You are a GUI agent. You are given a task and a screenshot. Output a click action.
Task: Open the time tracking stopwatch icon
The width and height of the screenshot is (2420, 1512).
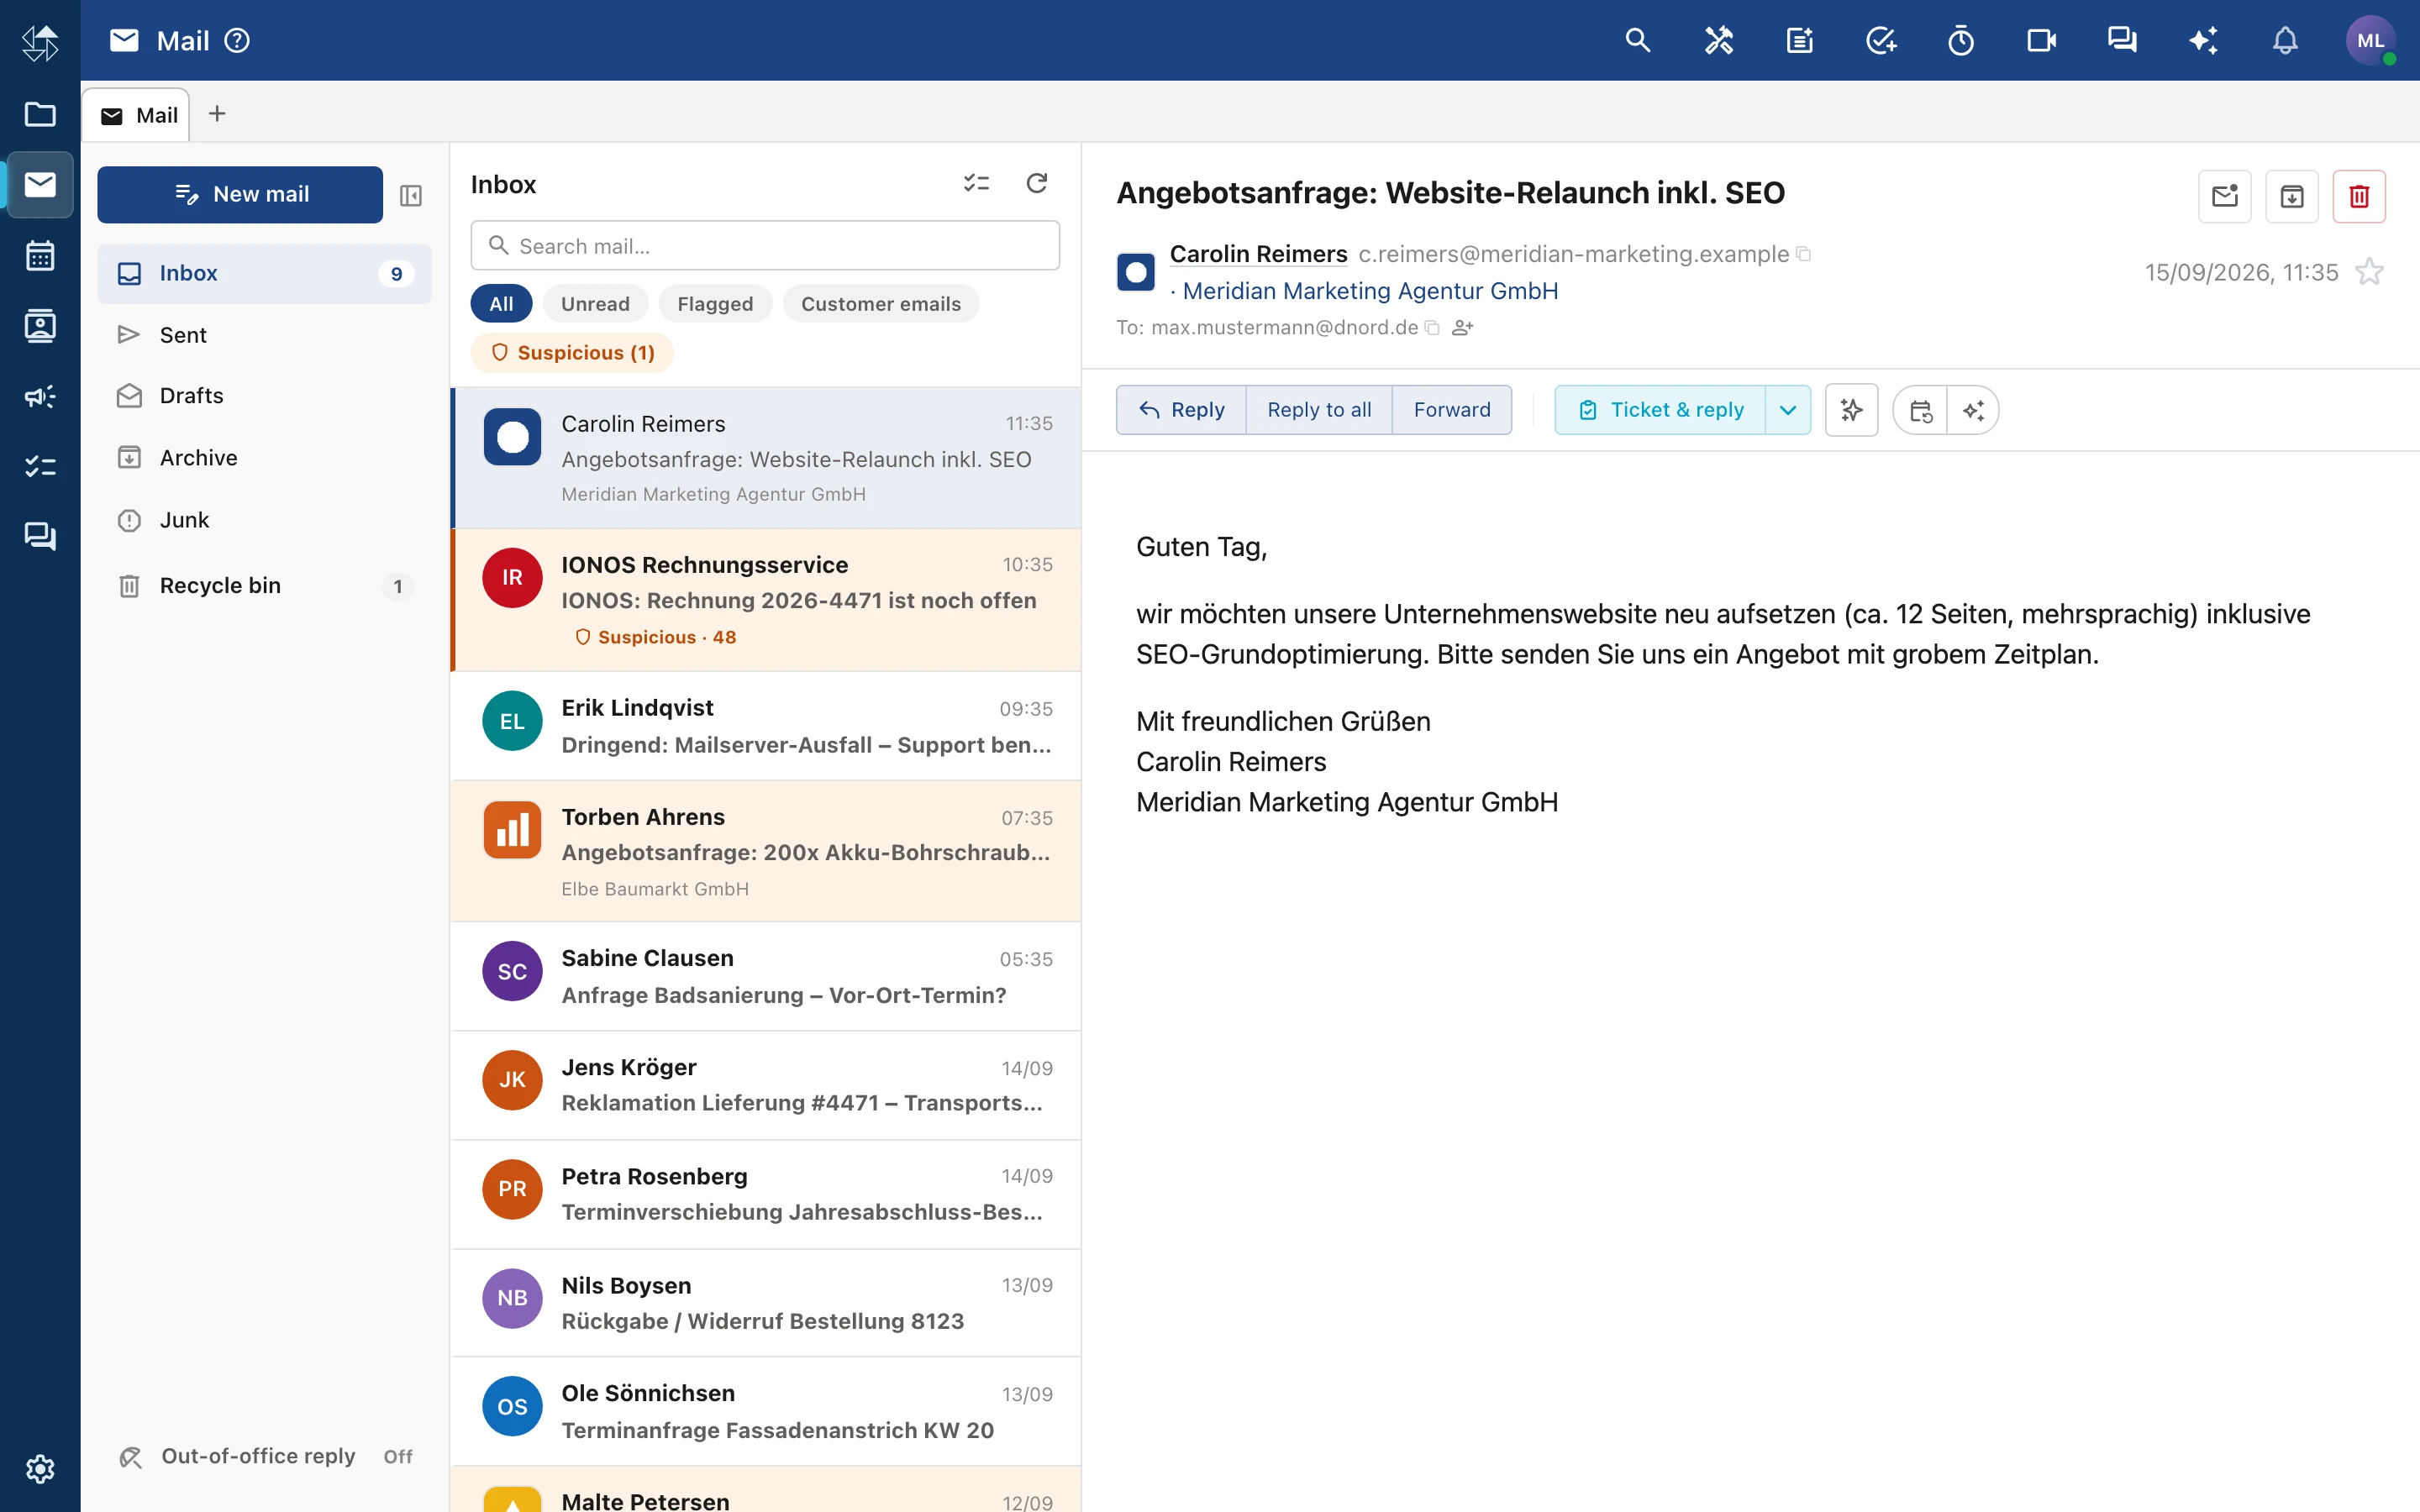click(x=1960, y=40)
